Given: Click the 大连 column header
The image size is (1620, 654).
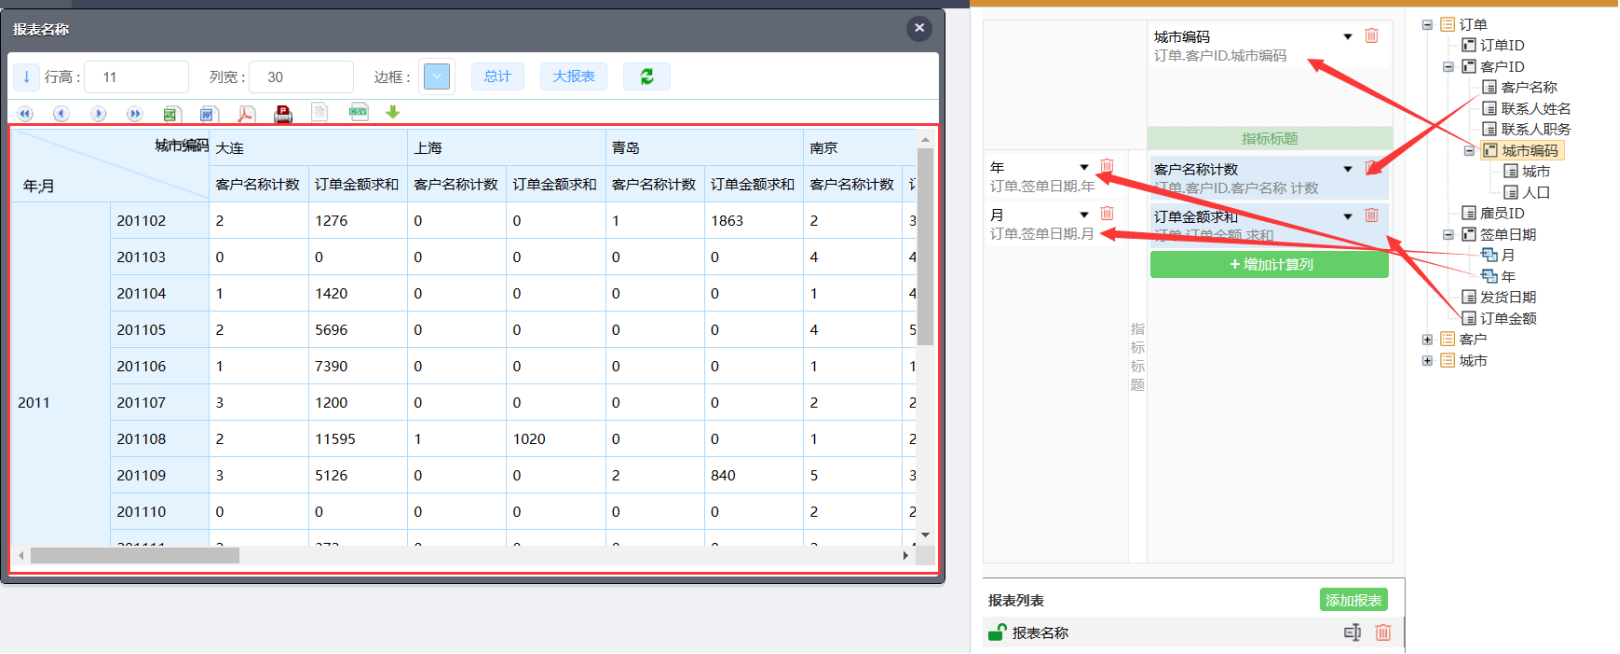Looking at the screenshot, I should tap(308, 148).
